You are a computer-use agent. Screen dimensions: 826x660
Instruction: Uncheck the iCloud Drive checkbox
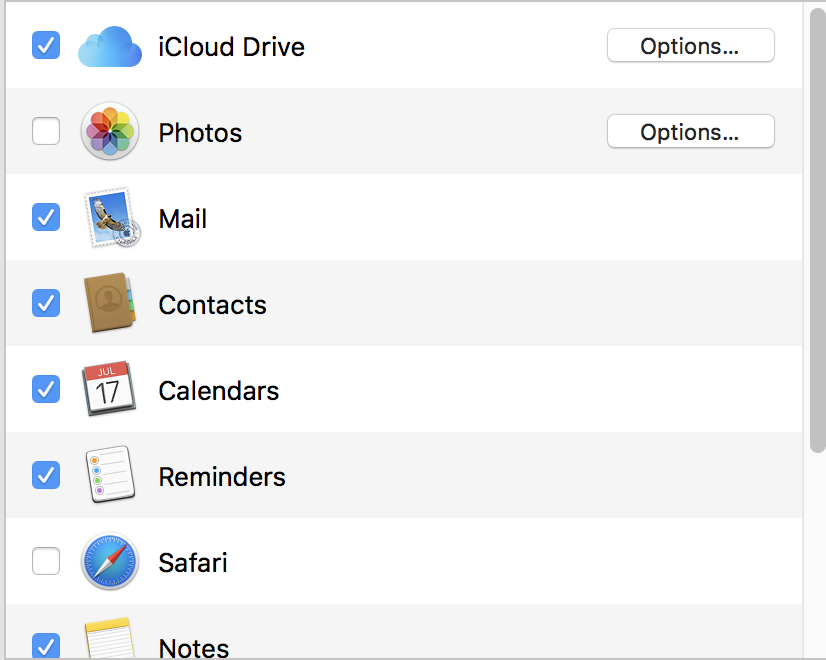(46, 45)
